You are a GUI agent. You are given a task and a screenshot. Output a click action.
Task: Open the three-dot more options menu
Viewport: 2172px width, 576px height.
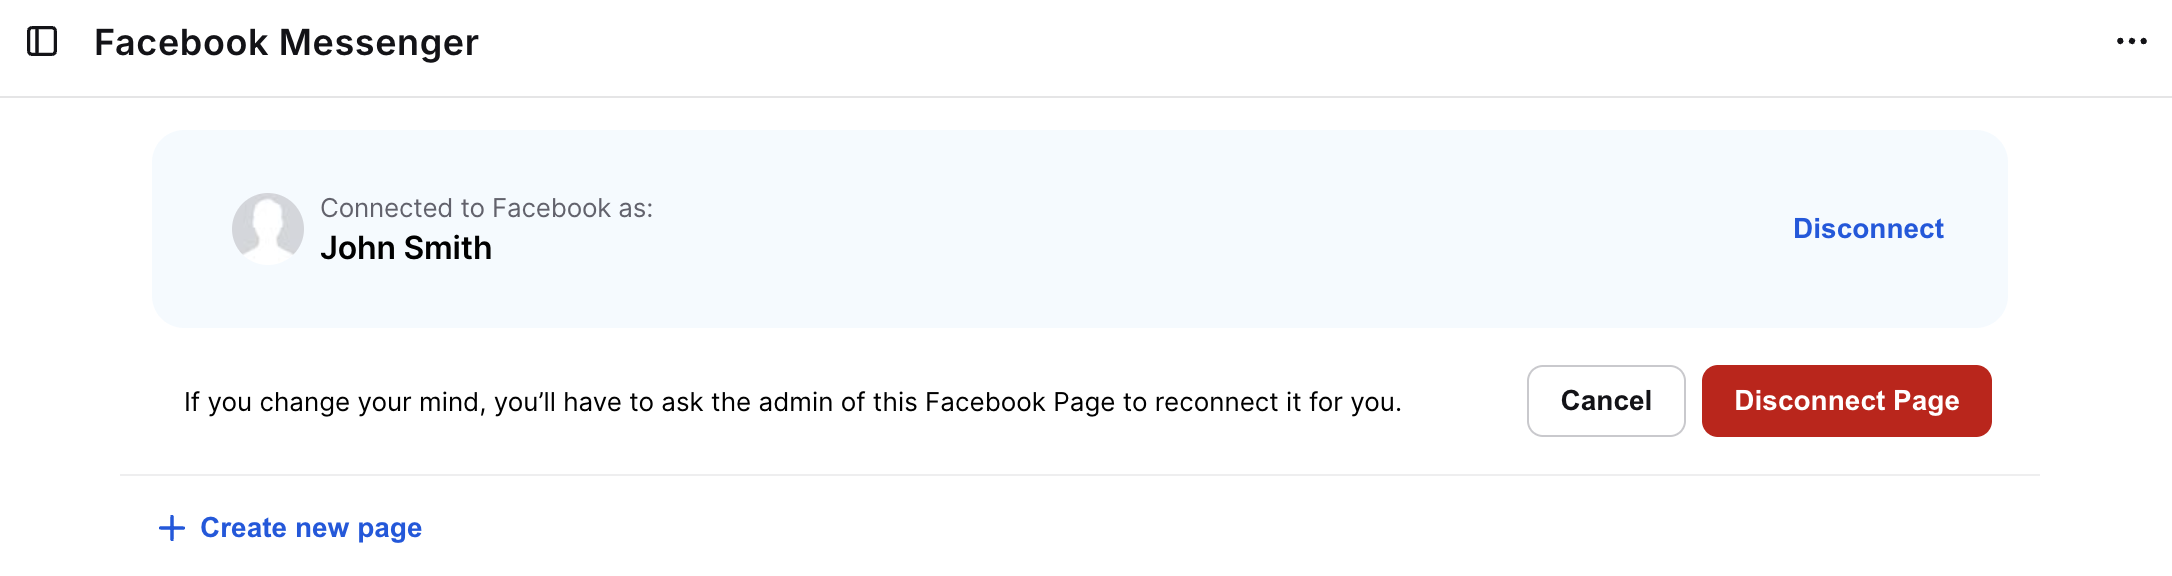pos(2131,42)
